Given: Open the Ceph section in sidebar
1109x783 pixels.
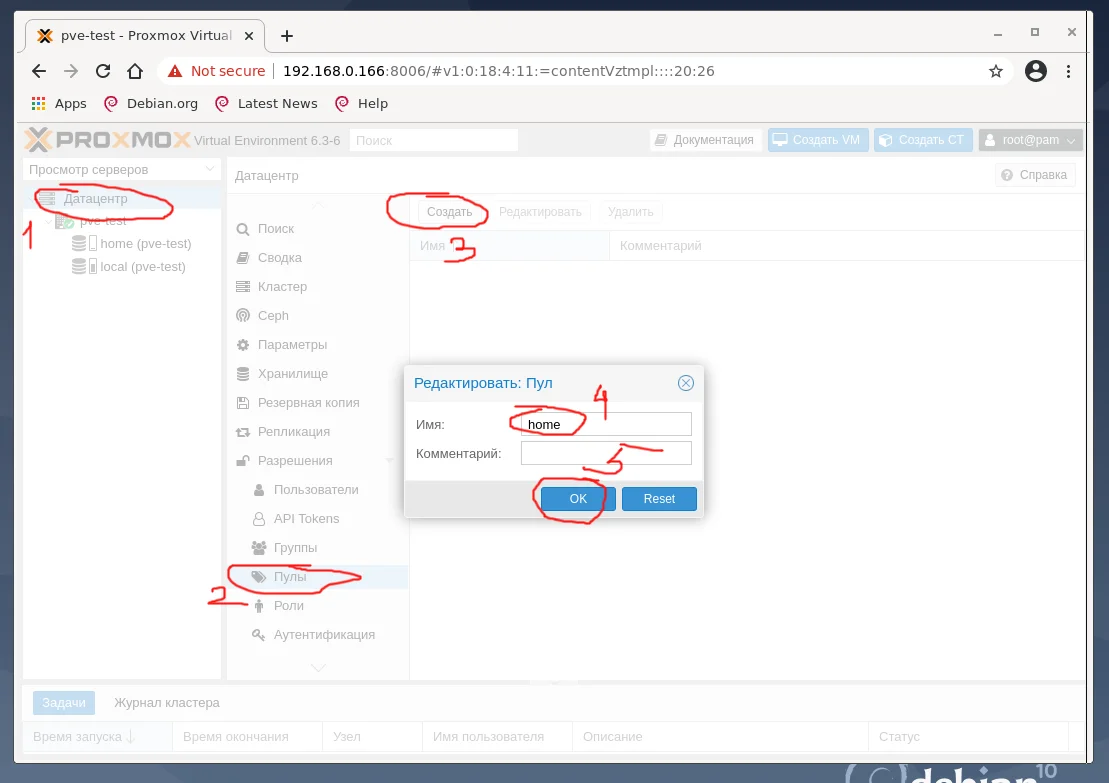Looking at the screenshot, I should (x=271, y=315).
